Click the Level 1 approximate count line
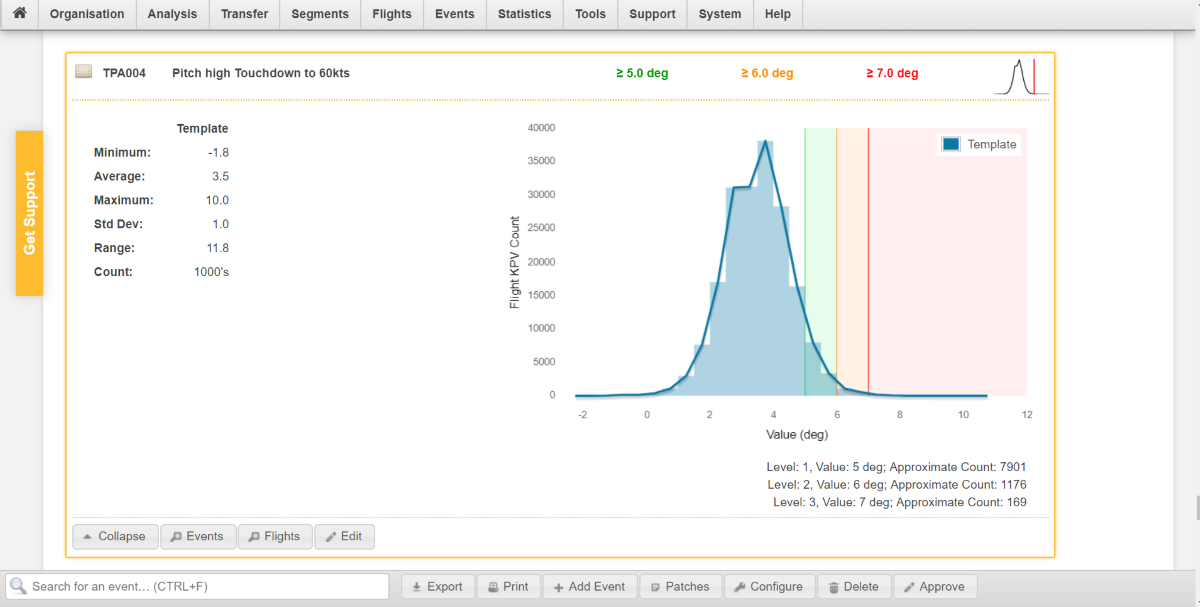This screenshot has width=1200, height=607. point(896,467)
